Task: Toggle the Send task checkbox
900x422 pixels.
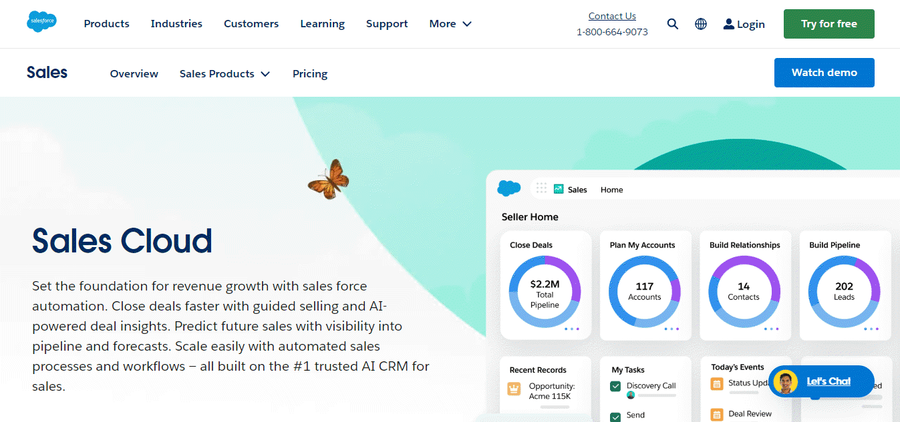Action: tap(615, 417)
